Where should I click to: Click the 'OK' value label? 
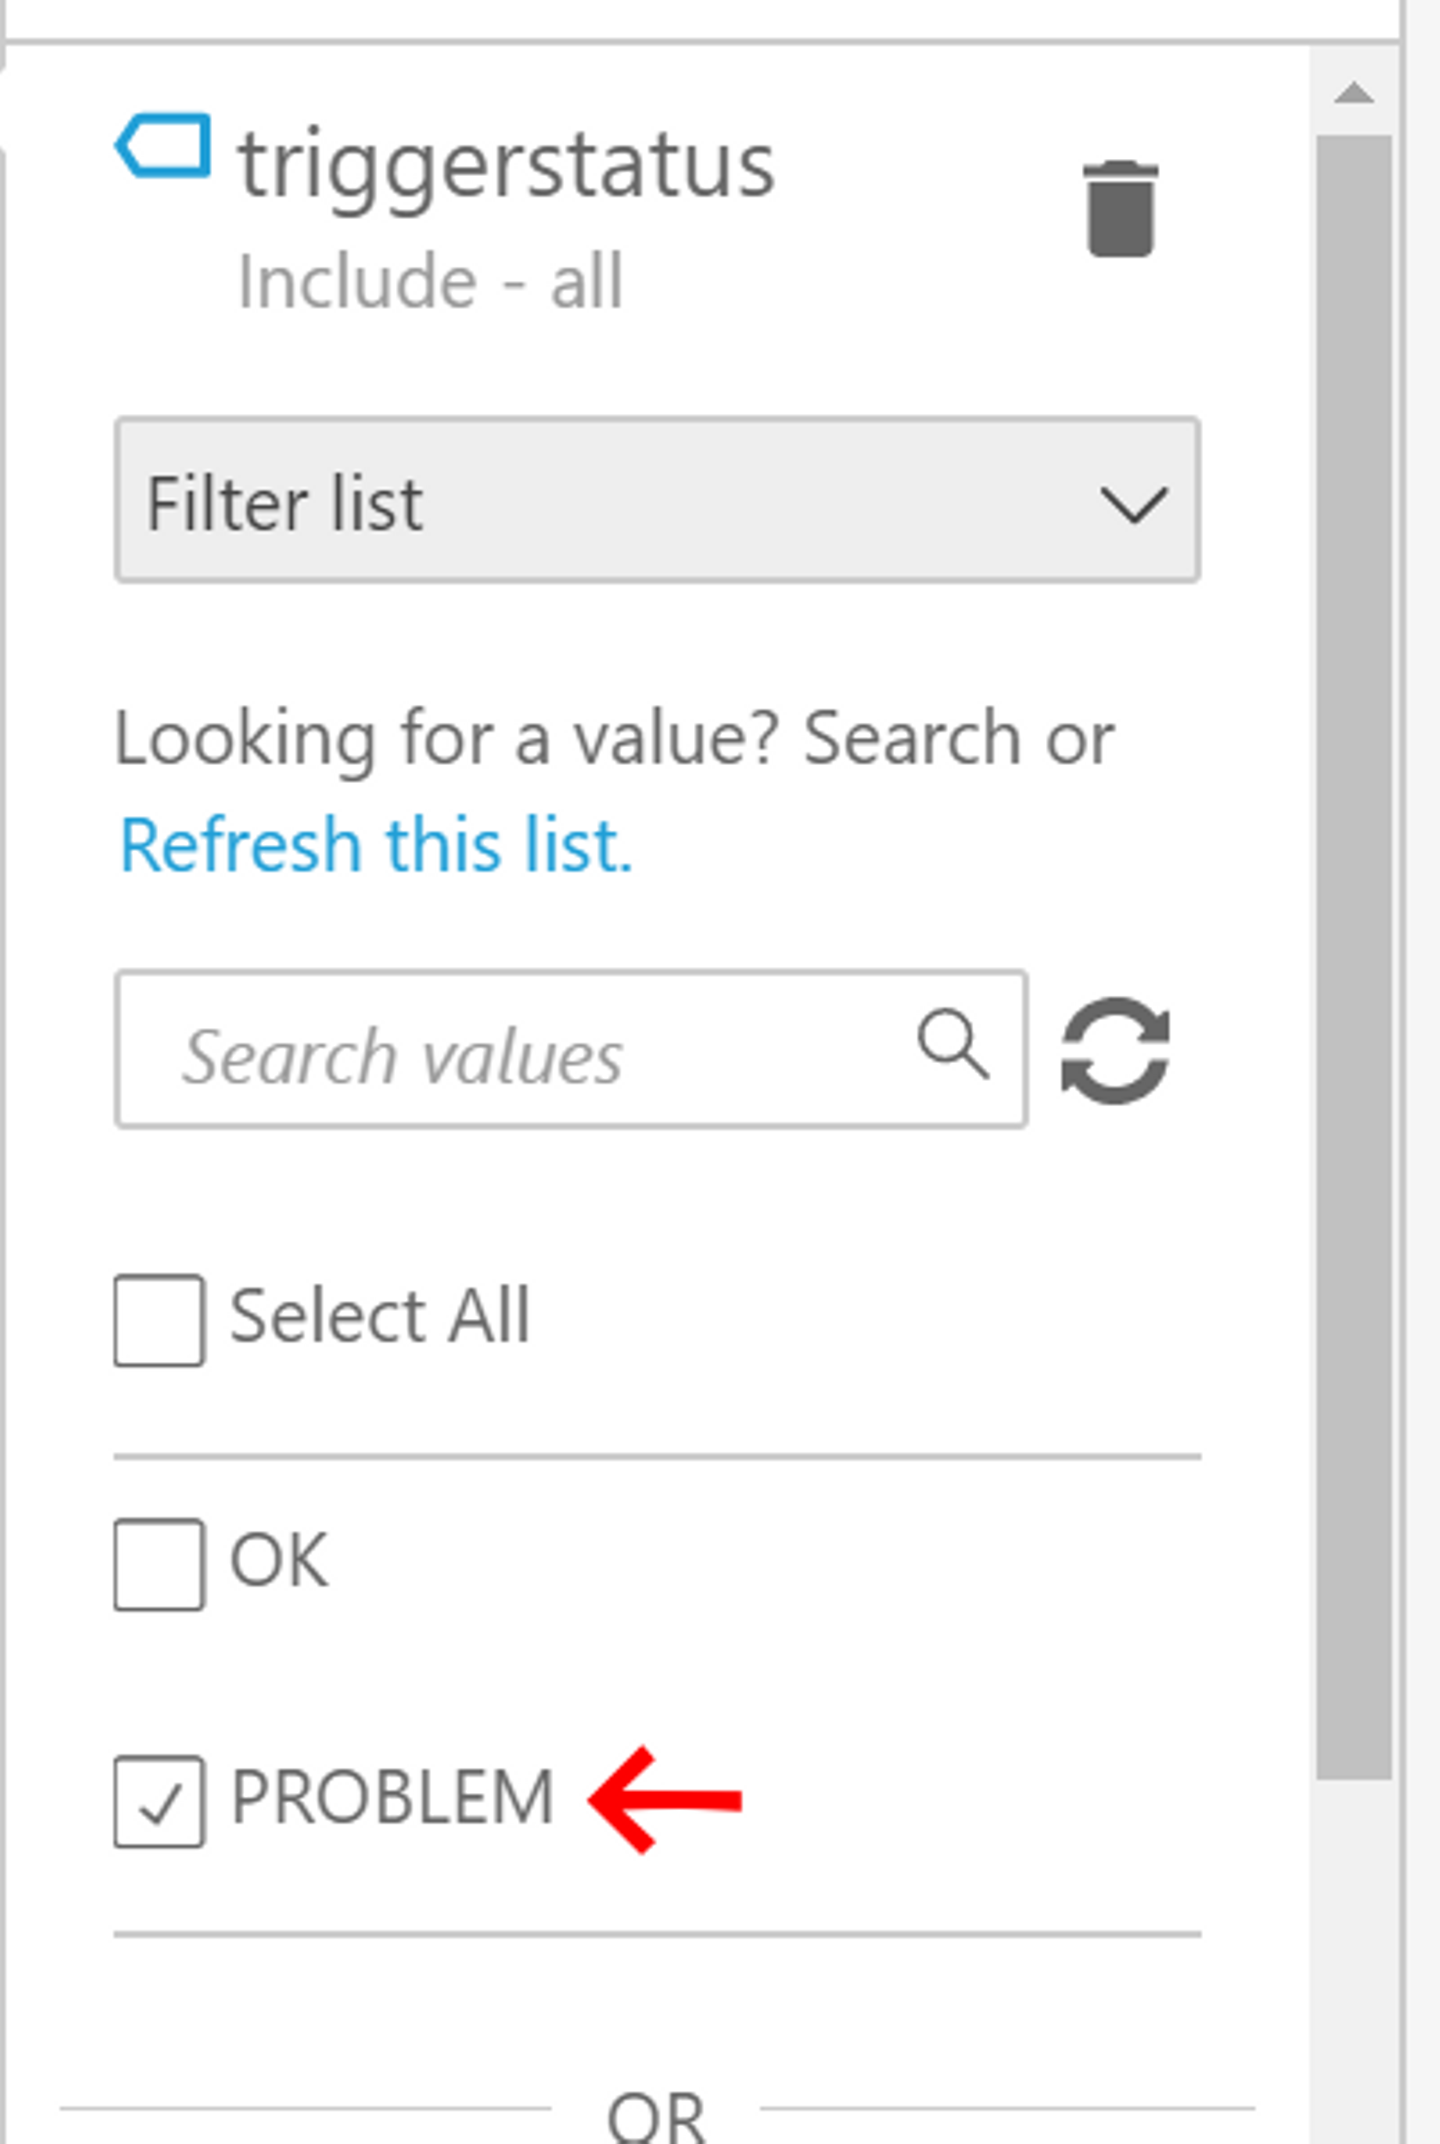click(x=279, y=1560)
